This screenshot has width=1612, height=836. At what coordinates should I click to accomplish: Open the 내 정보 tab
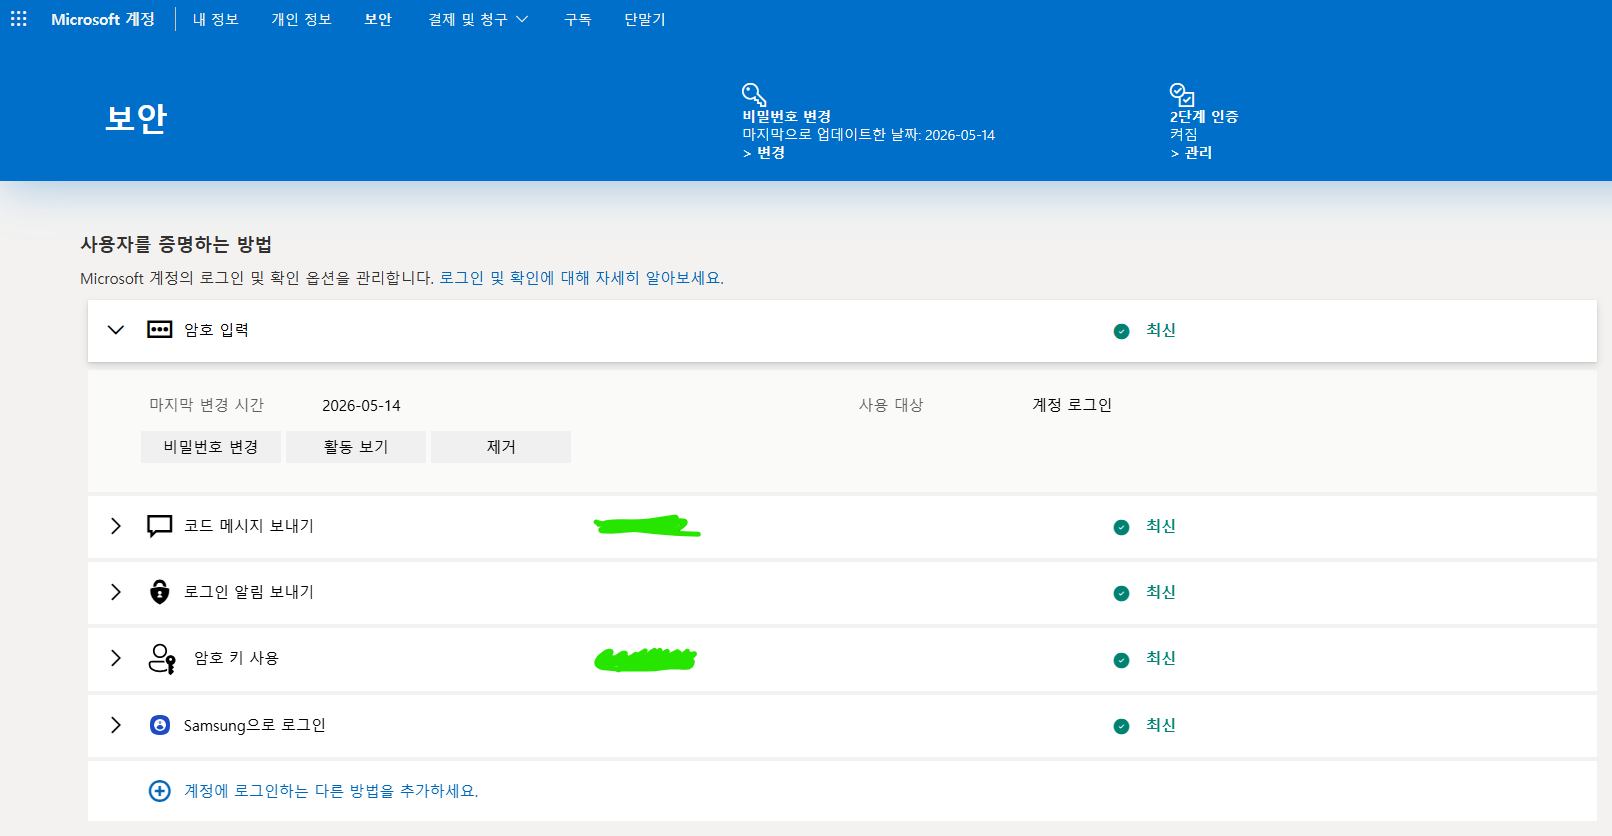[216, 19]
